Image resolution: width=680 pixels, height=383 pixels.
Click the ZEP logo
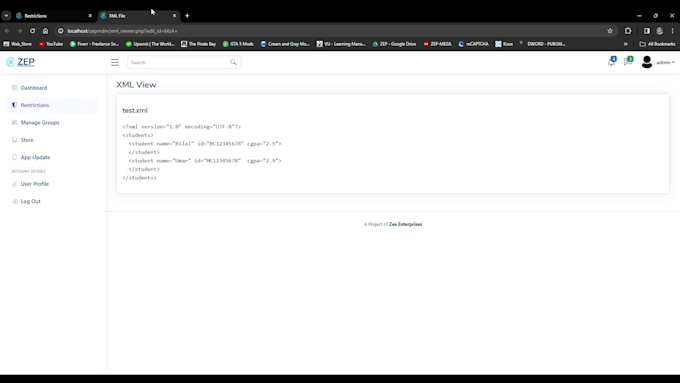click(x=20, y=62)
